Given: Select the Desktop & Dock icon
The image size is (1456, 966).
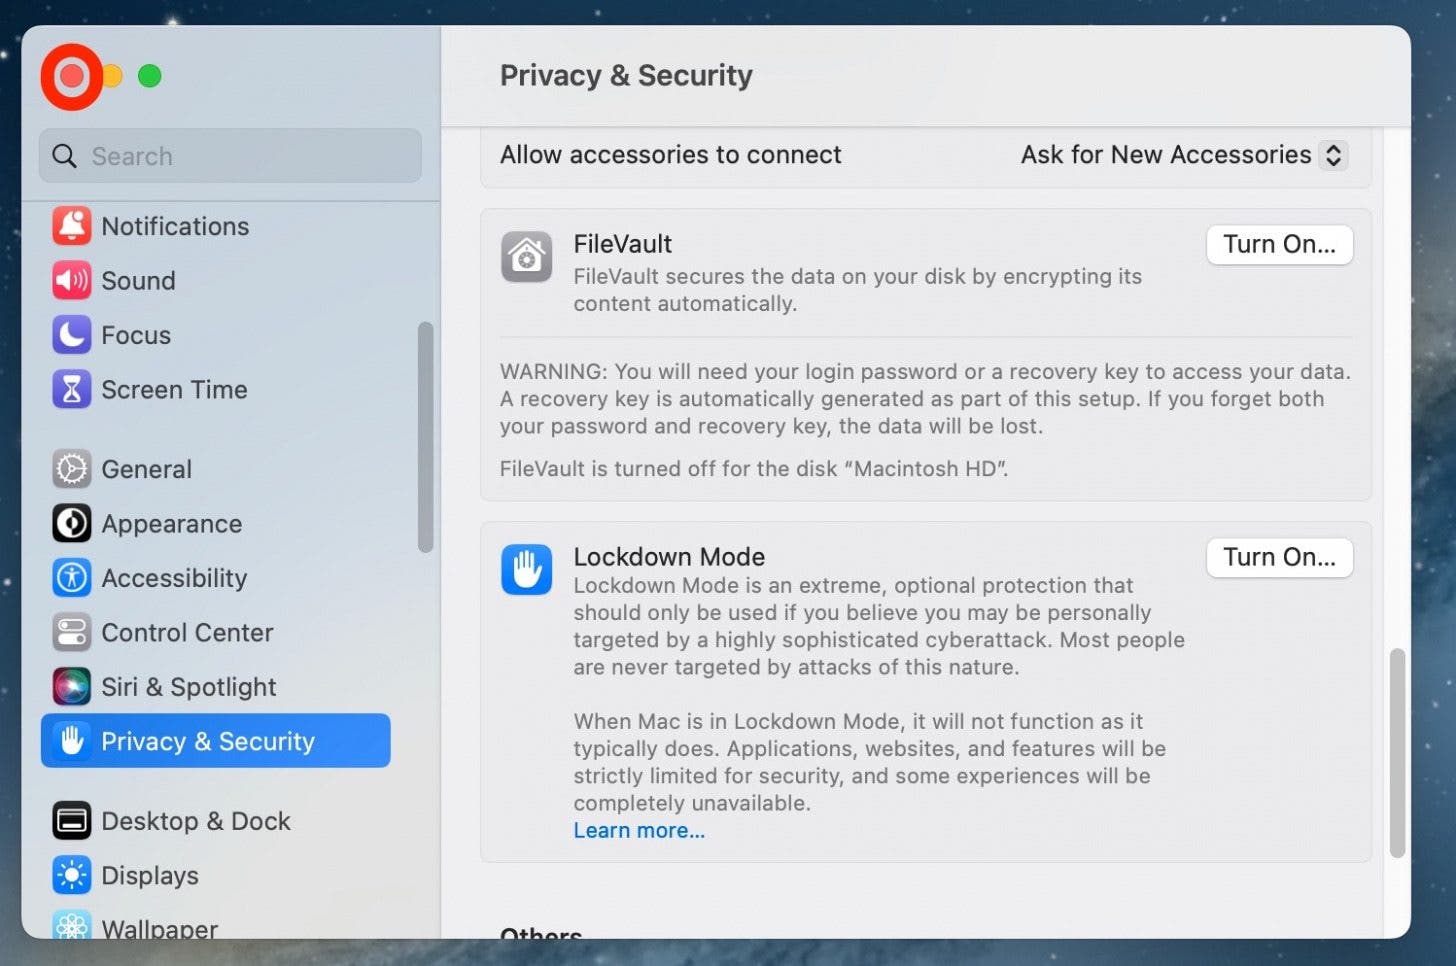Looking at the screenshot, I should click(72, 821).
